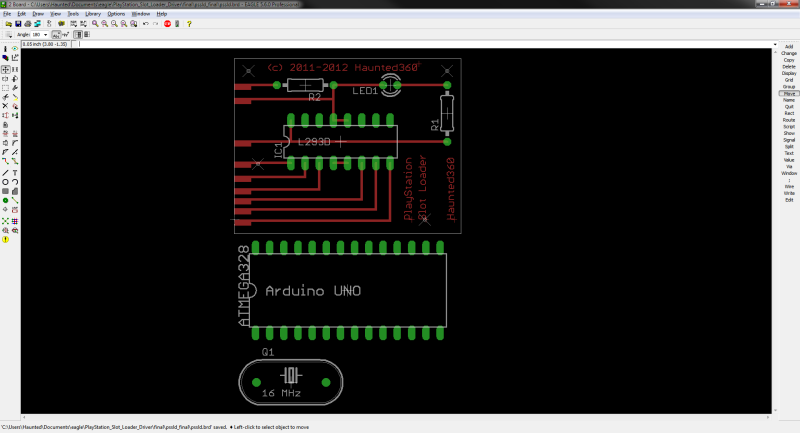The height and width of the screenshot is (433, 800).
Task: Select the Move tool in left palette
Action: (6, 69)
